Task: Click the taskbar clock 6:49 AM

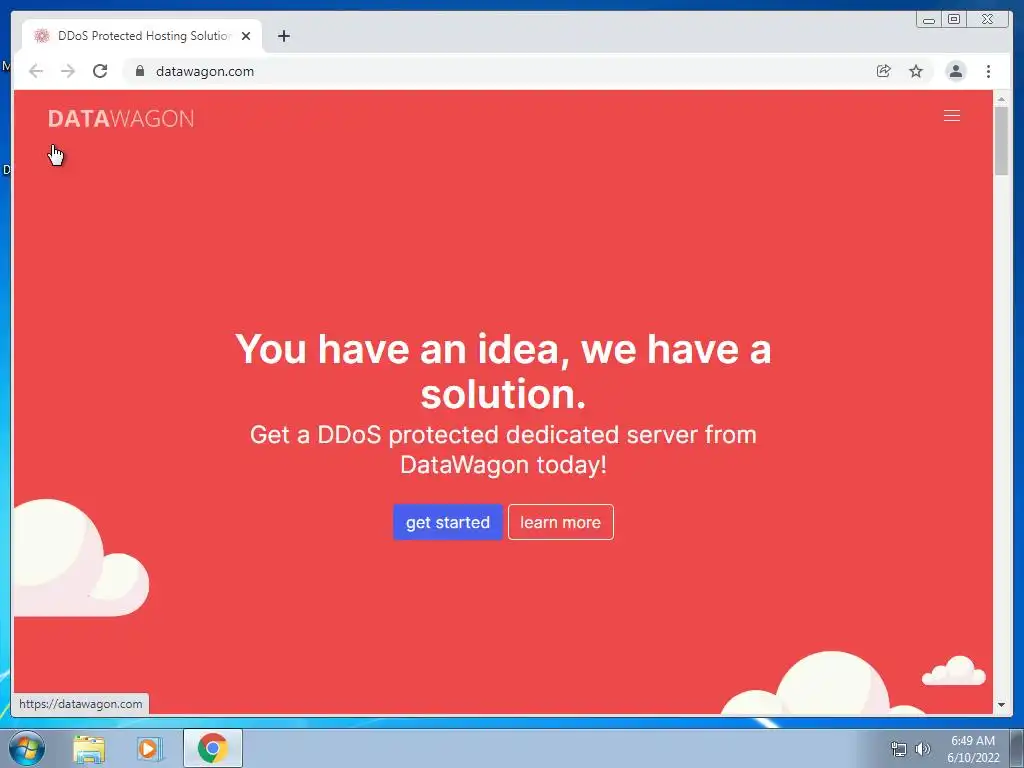Action: click(973, 749)
